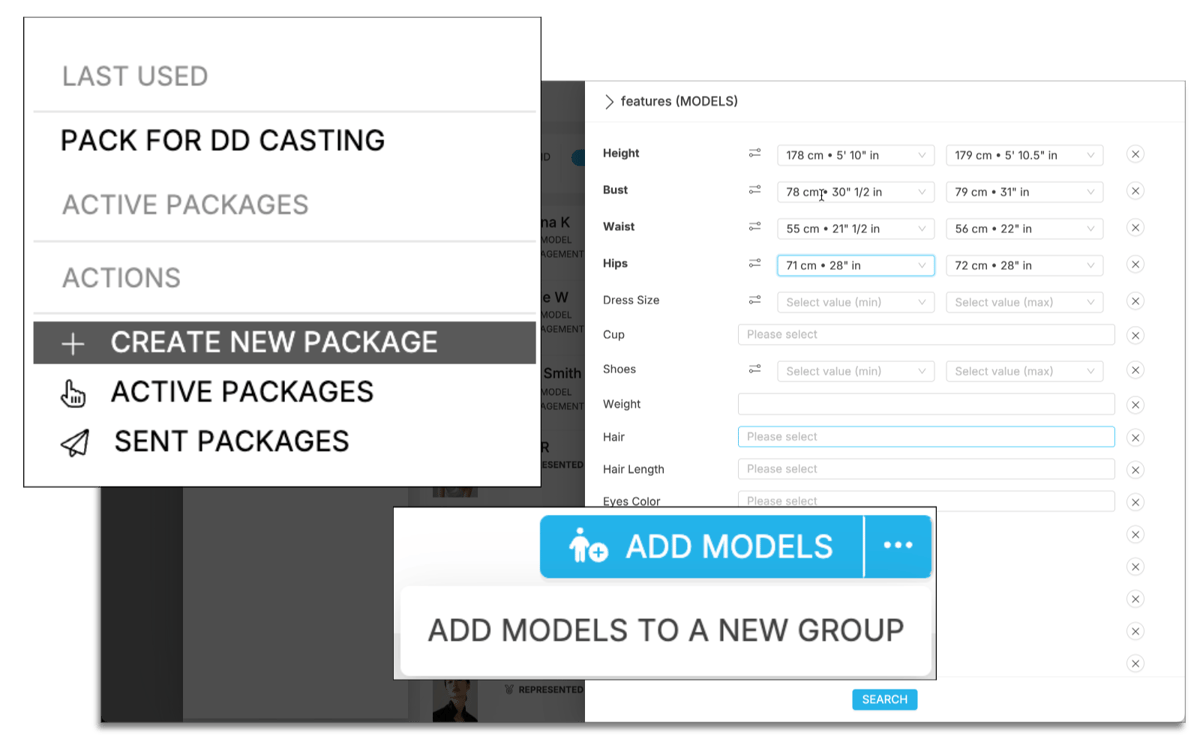This screenshot has width=1200, height=736.
Task: Click into the Weight input field
Action: pos(925,404)
